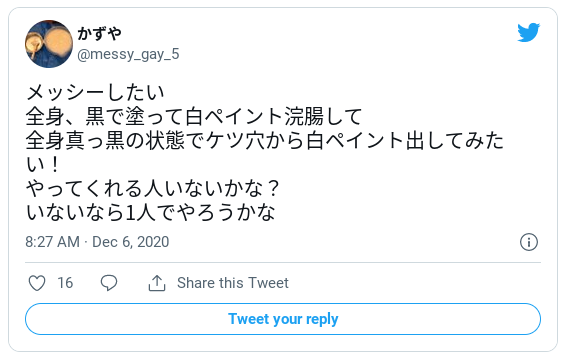The height and width of the screenshot is (362, 562).
Task: Click the display name かずや
Action: 100,34
